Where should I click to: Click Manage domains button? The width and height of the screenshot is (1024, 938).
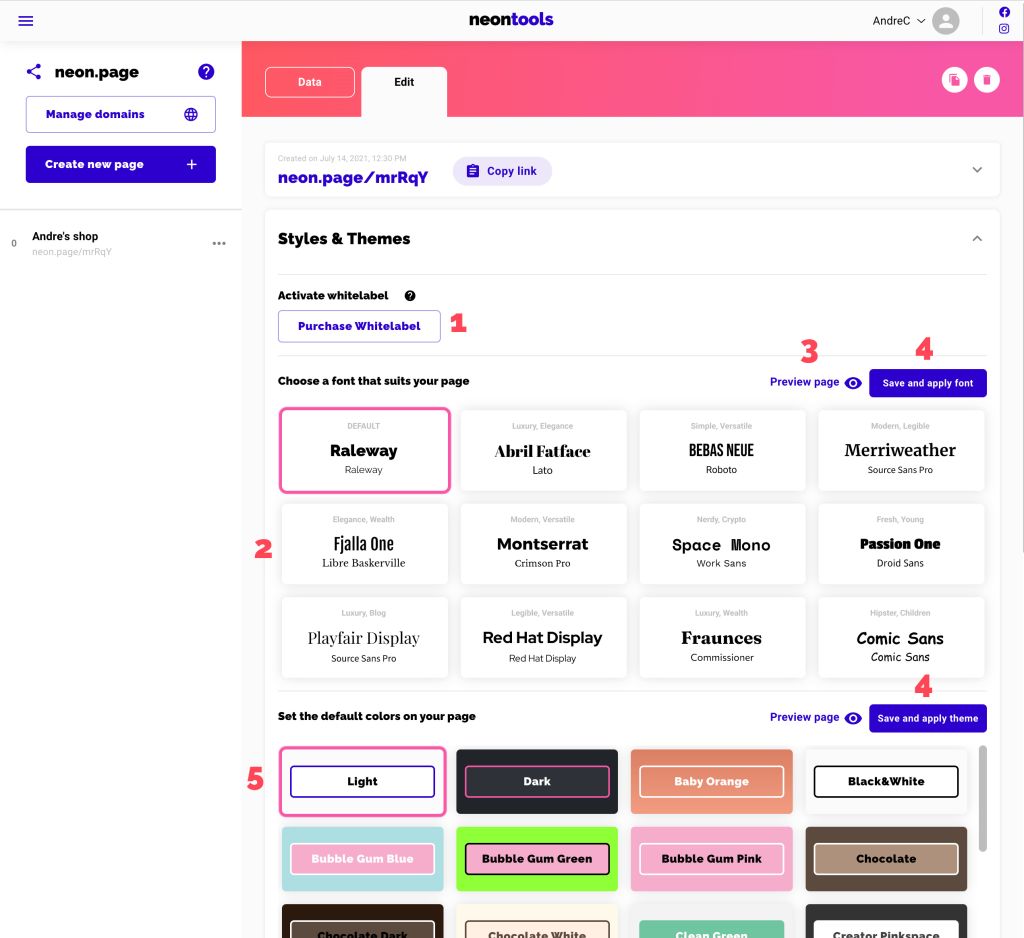pyautogui.click(x=121, y=114)
